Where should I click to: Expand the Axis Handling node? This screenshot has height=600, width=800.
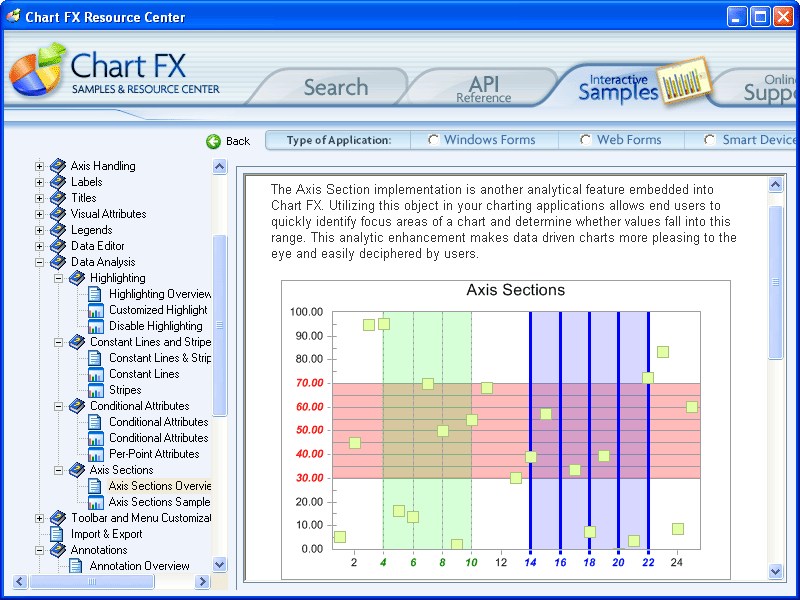pos(39,166)
